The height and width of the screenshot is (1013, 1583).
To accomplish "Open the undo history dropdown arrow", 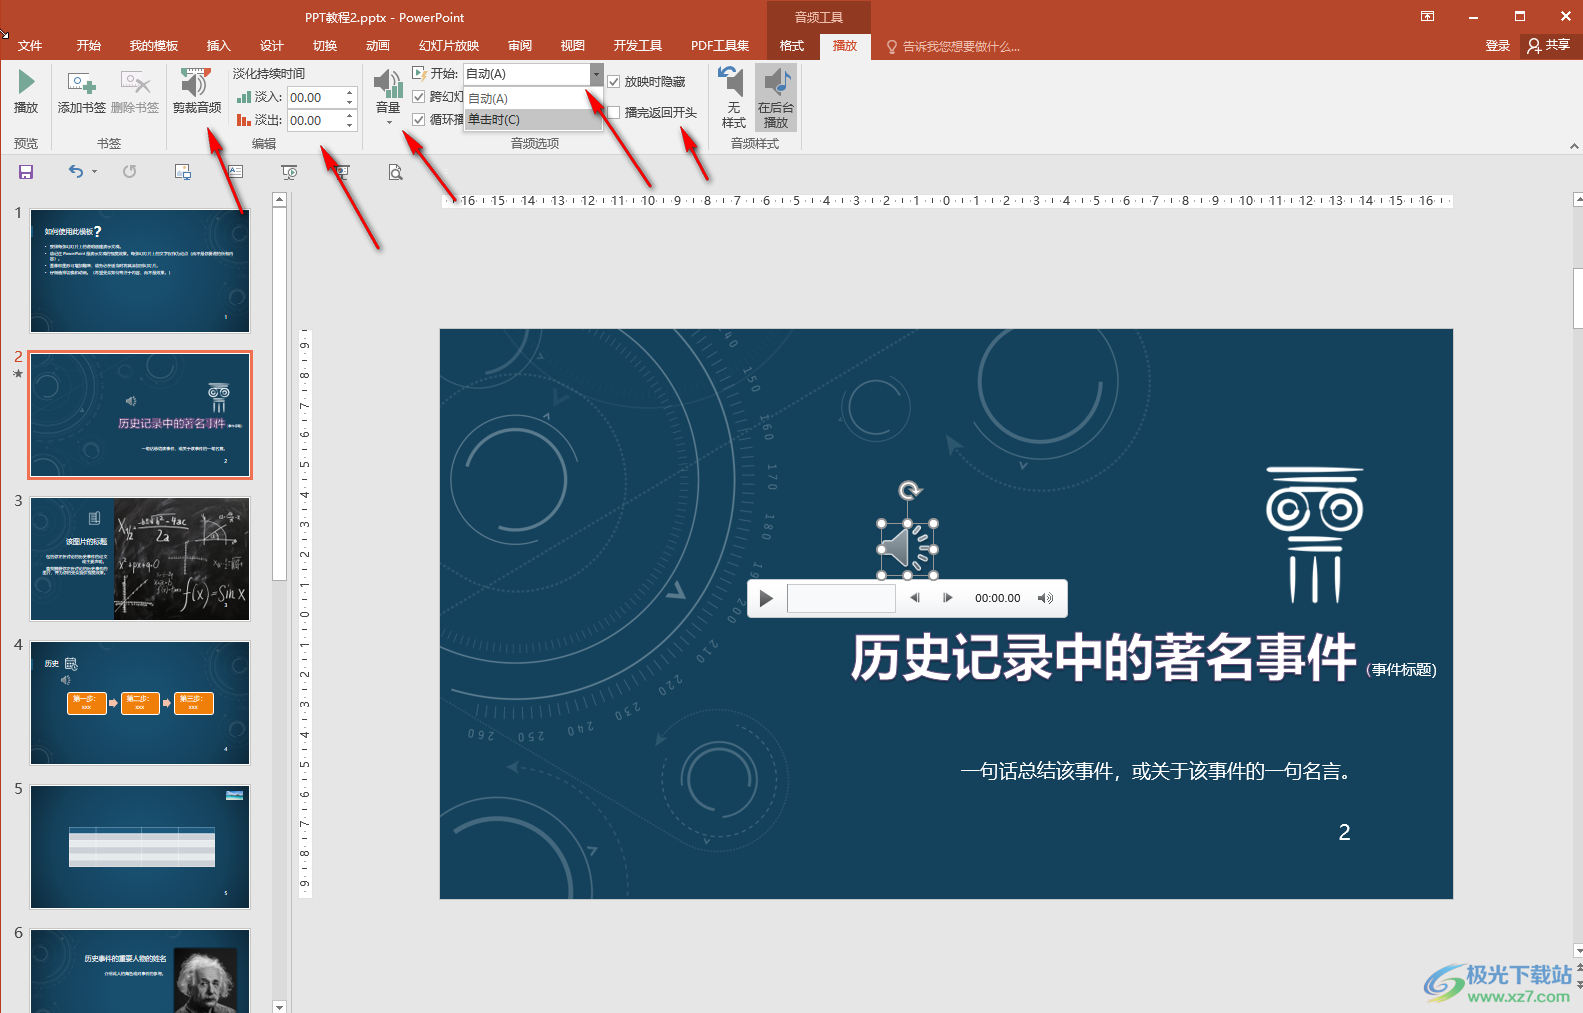I will click(x=94, y=172).
